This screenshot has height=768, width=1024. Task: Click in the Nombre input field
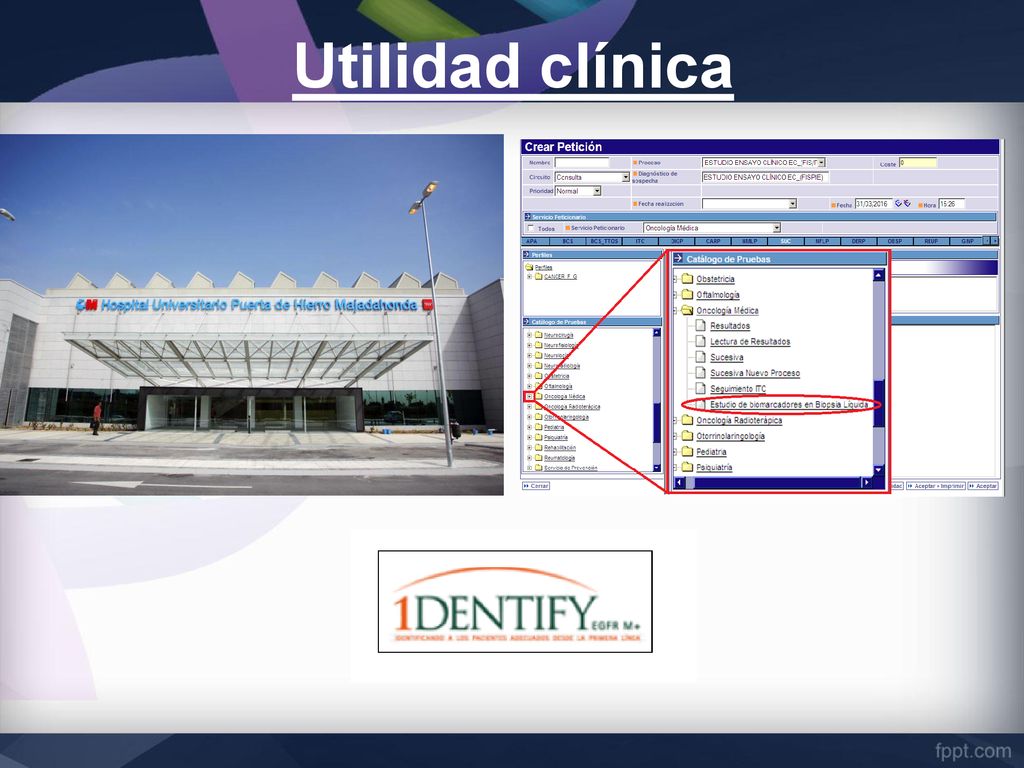581,162
